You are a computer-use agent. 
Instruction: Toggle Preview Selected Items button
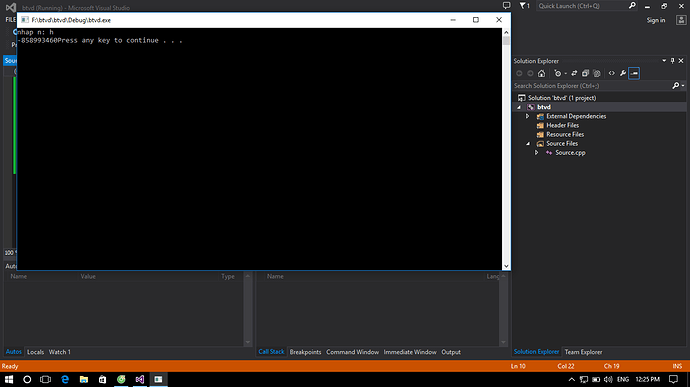[x=634, y=74]
